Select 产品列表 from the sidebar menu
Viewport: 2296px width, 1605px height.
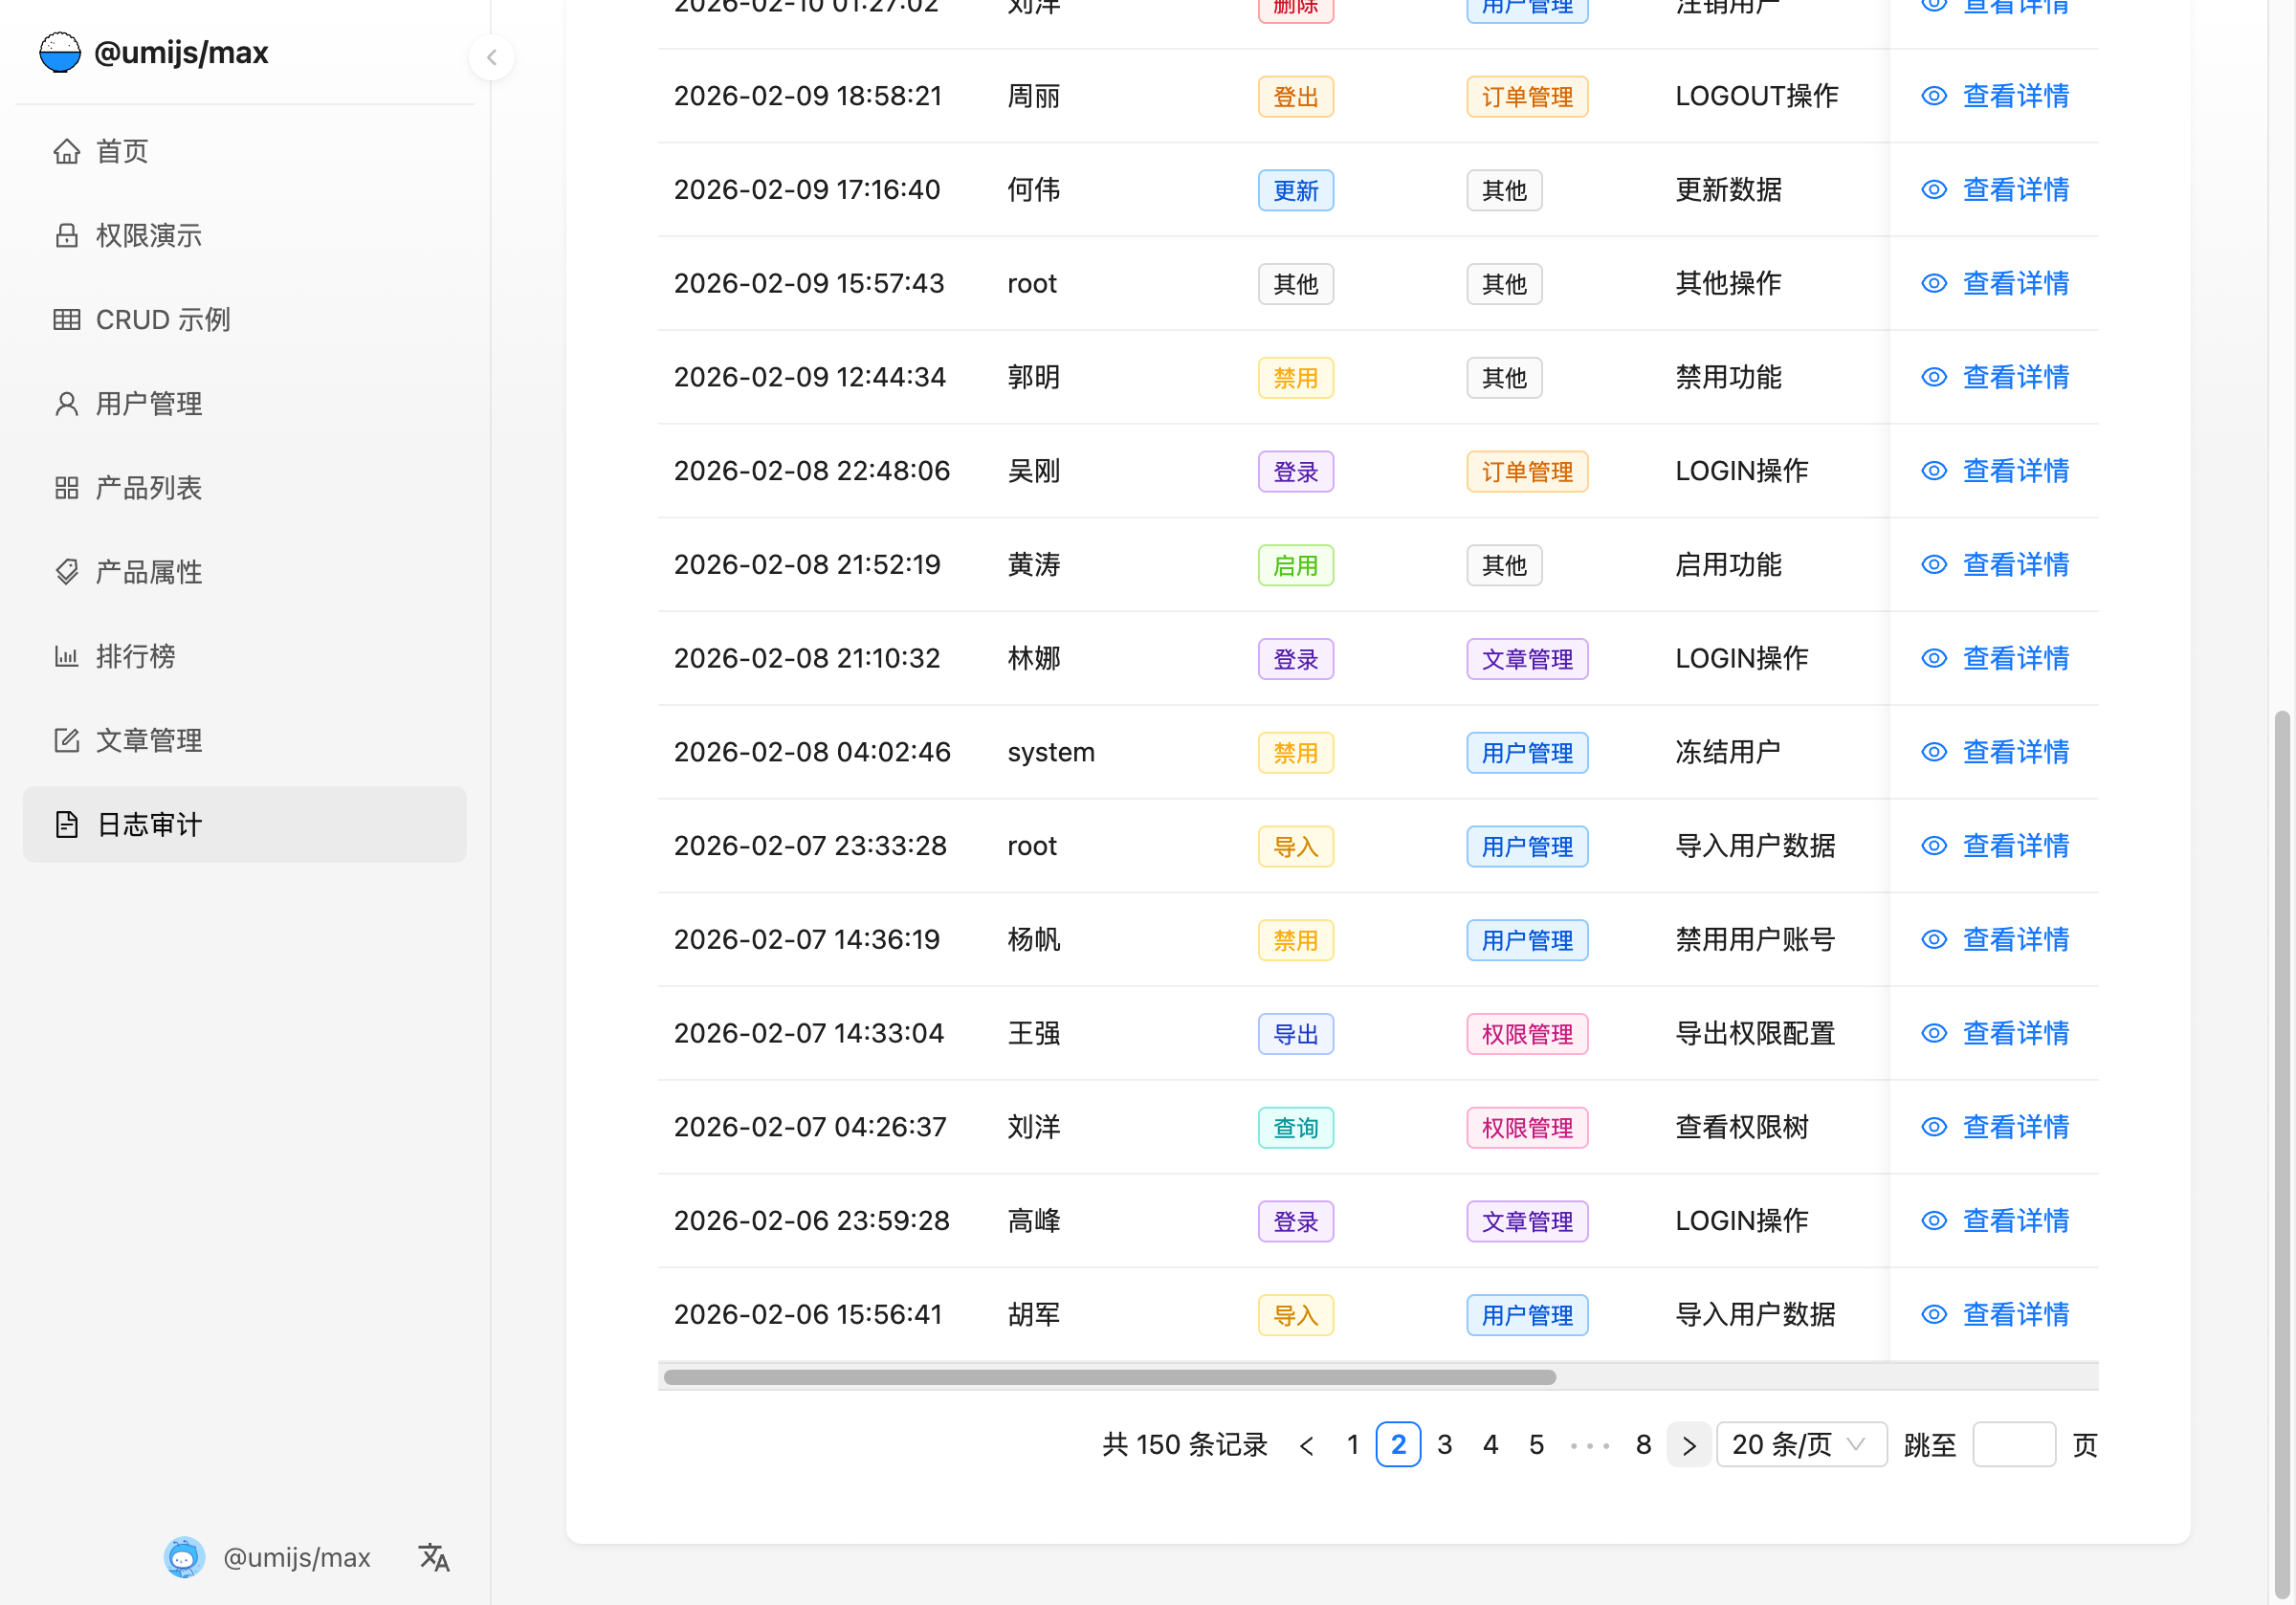(x=148, y=488)
